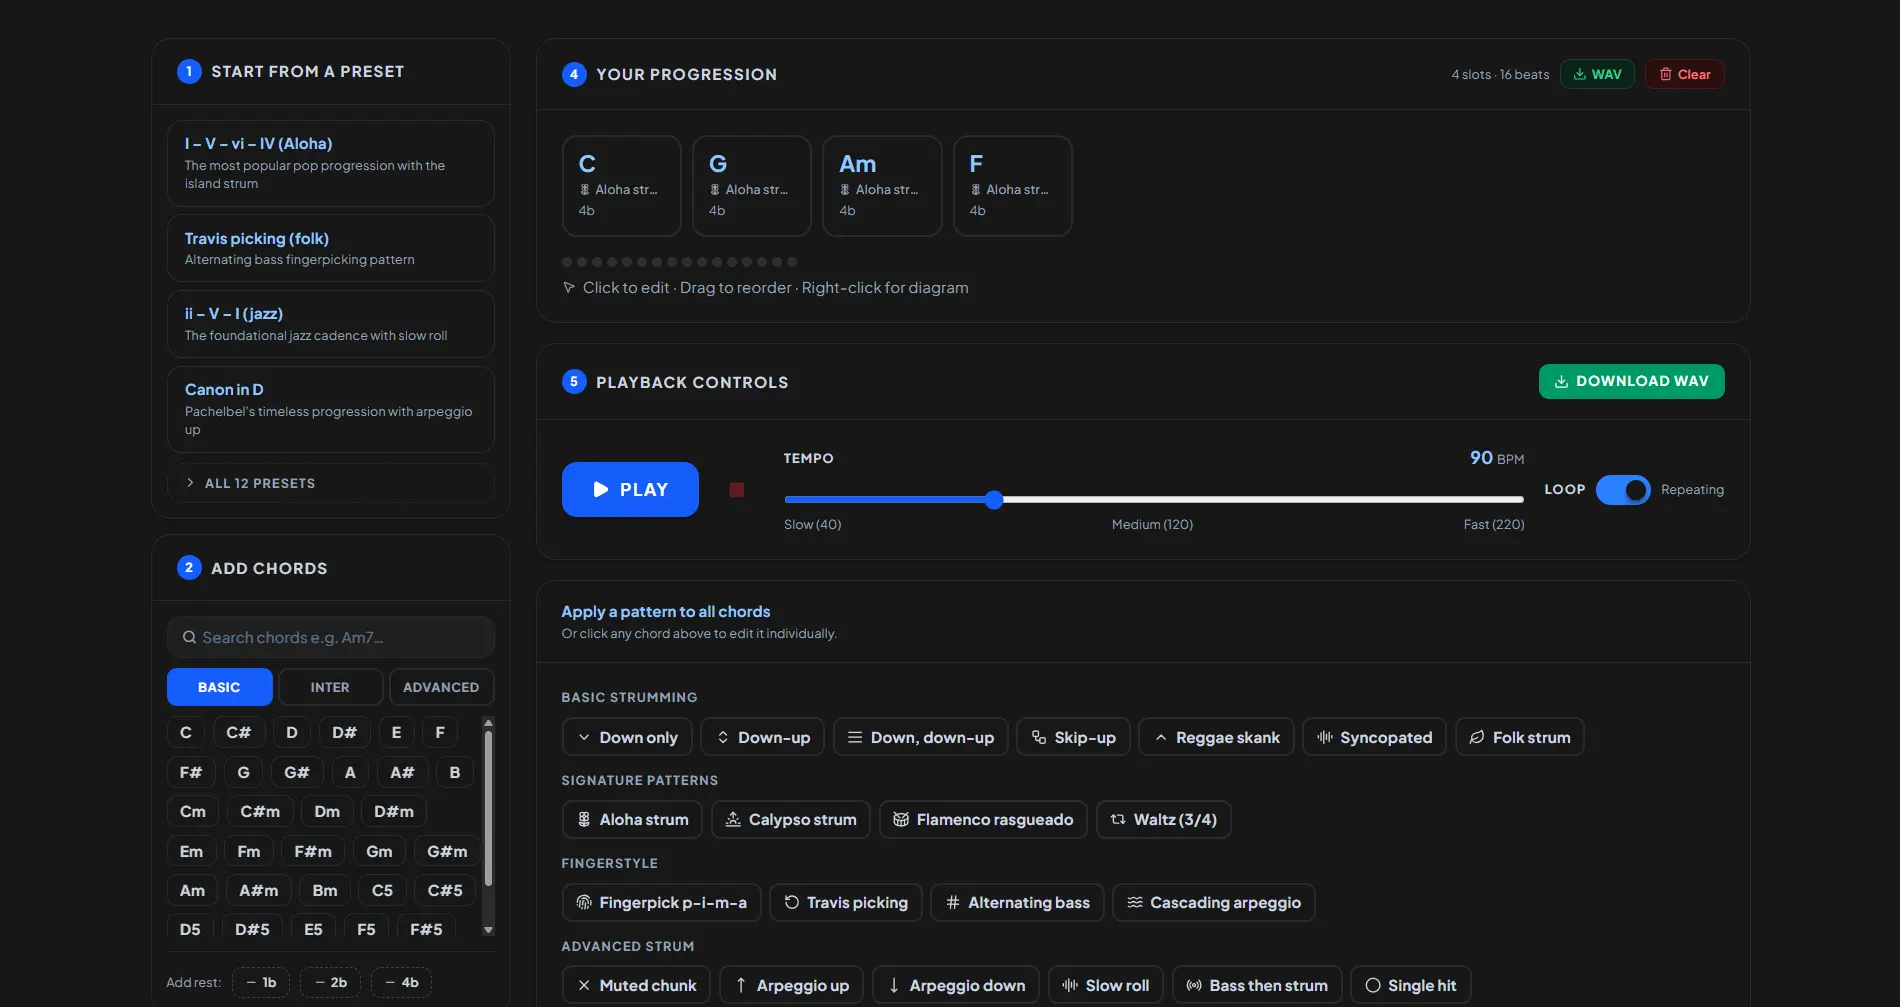
Task: Select the Muted chunk strum
Action: click(636, 986)
